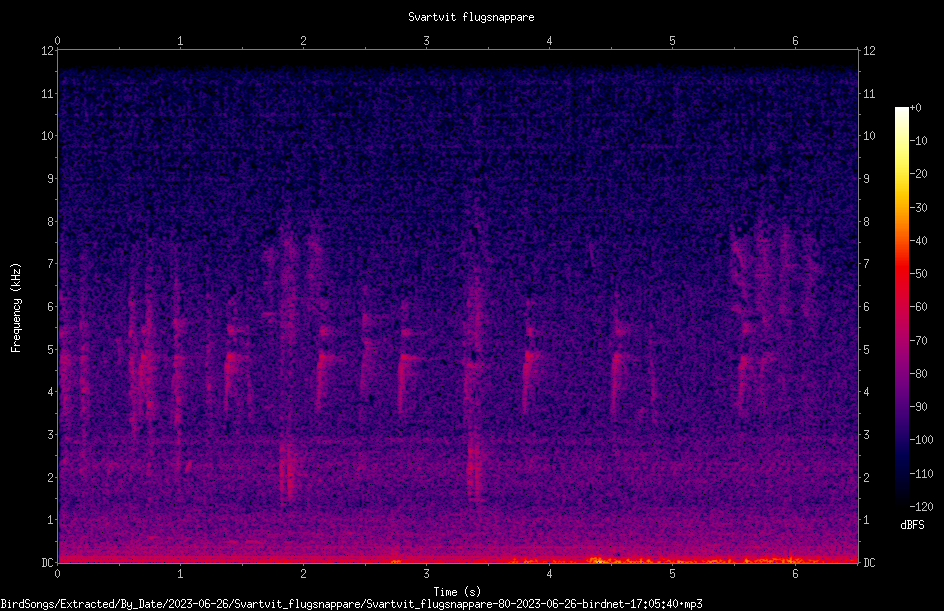Click the "-80" colorbar value

point(918,373)
